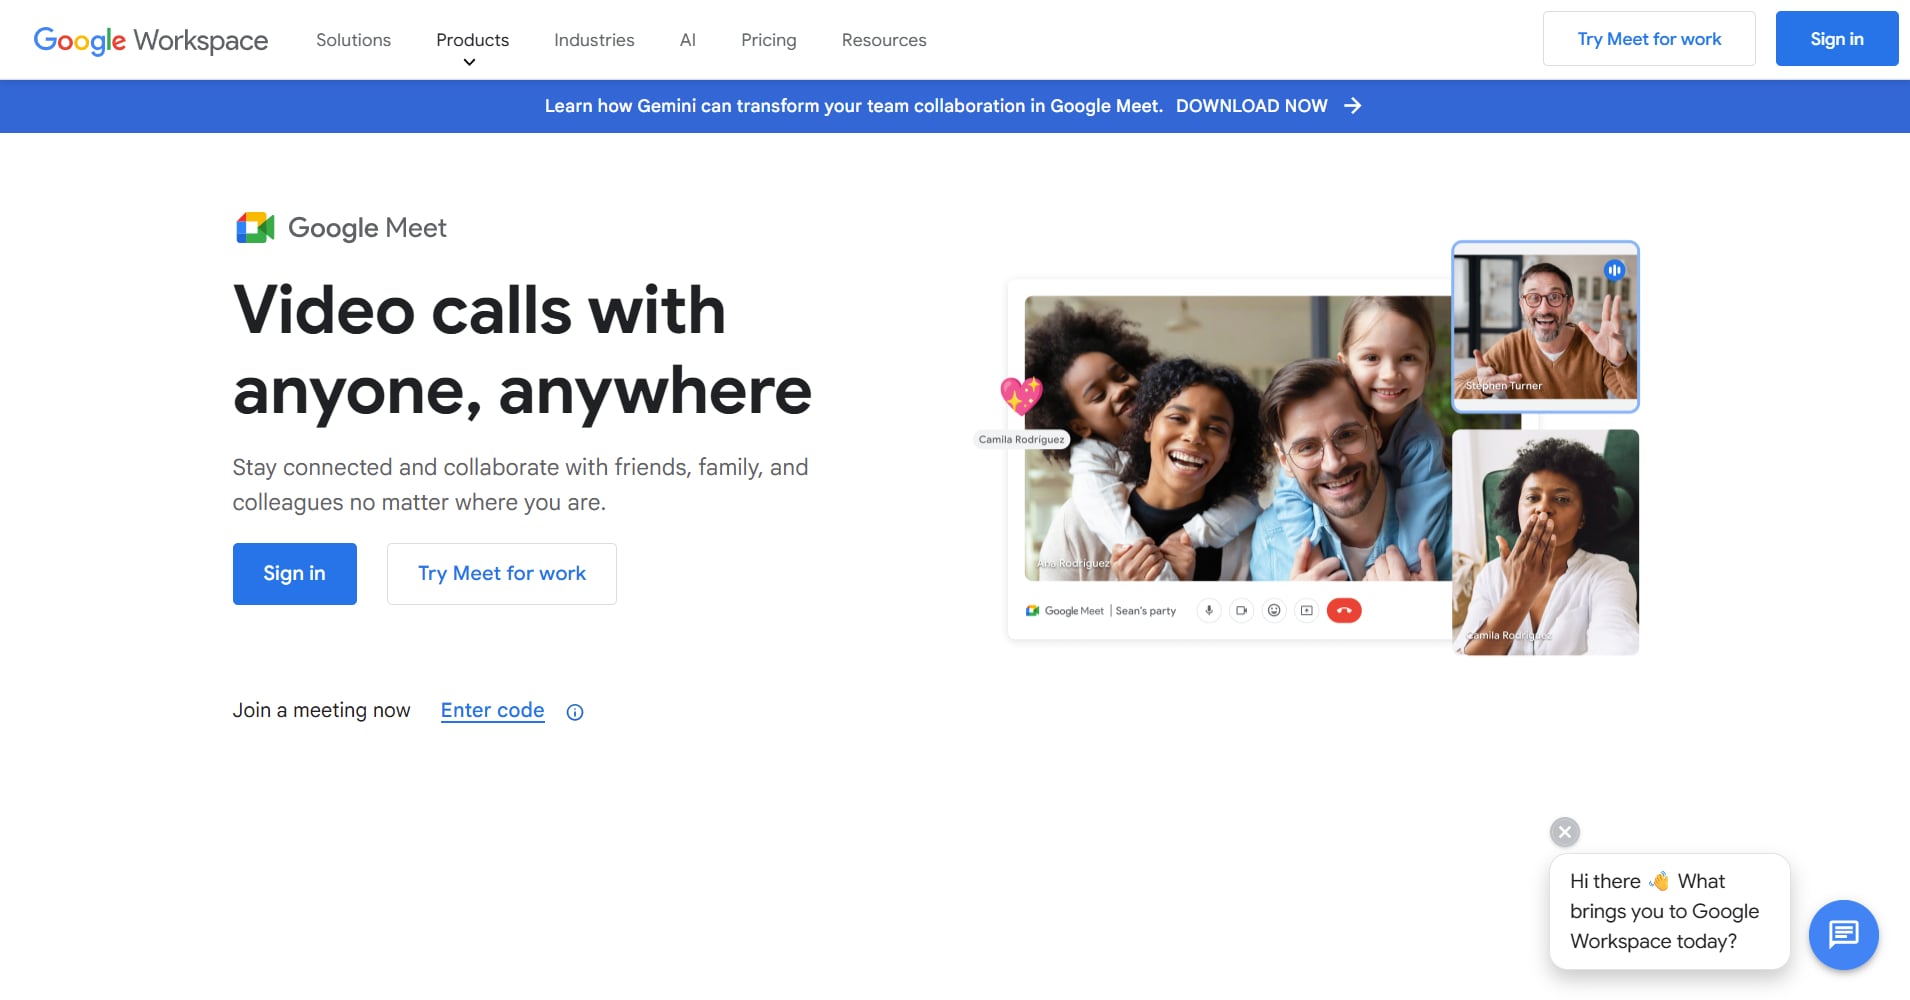Click Try Meet for work in header
The height and width of the screenshot is (1000, 1910).
coord(1649,39)
